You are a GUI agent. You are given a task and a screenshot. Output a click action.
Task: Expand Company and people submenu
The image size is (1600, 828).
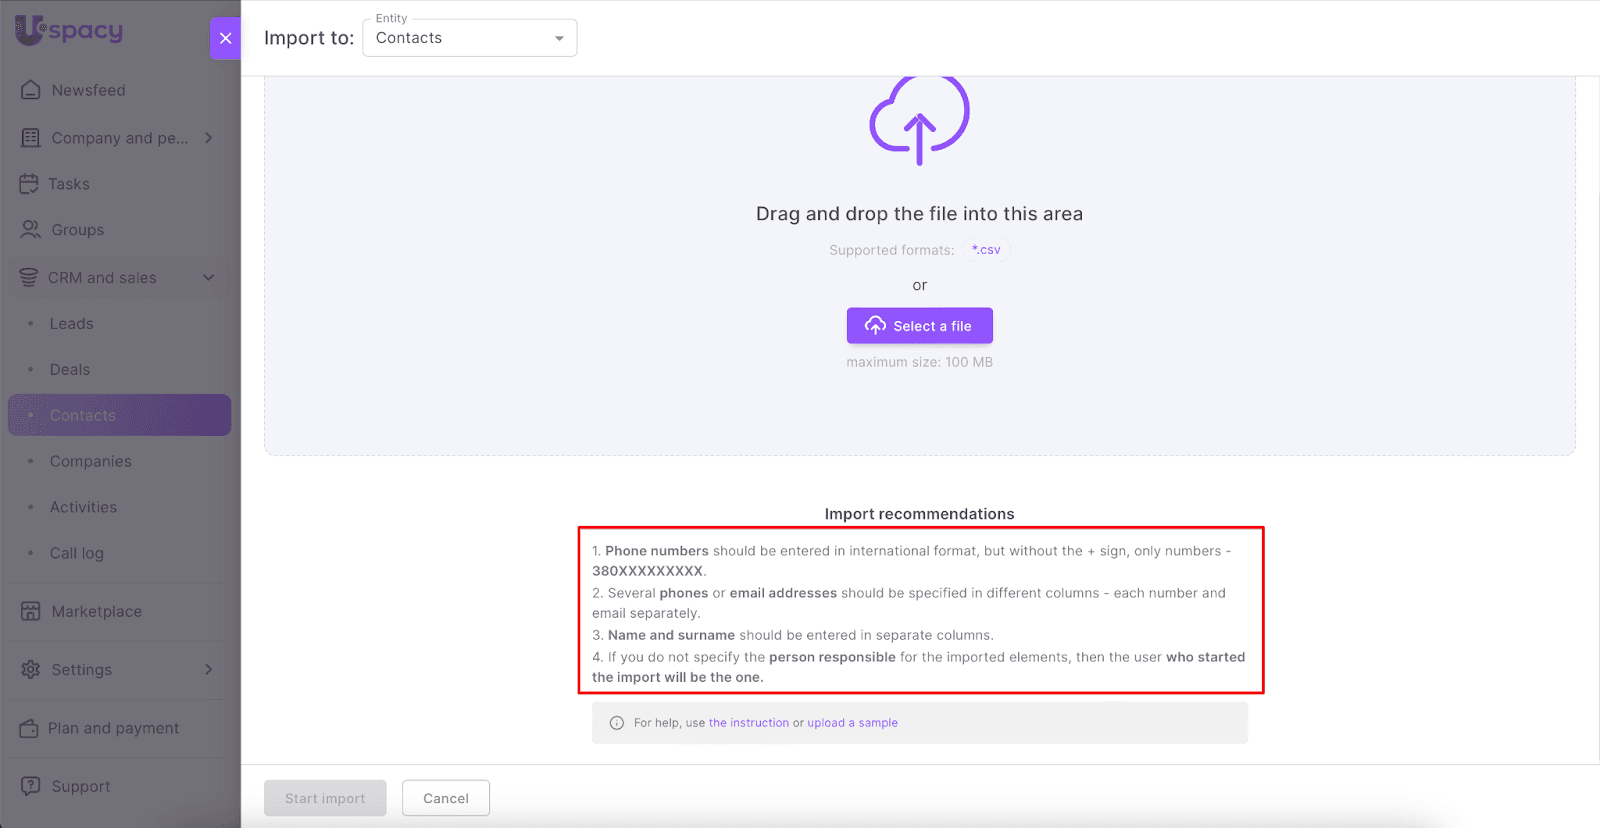click(x=209, y=138)
